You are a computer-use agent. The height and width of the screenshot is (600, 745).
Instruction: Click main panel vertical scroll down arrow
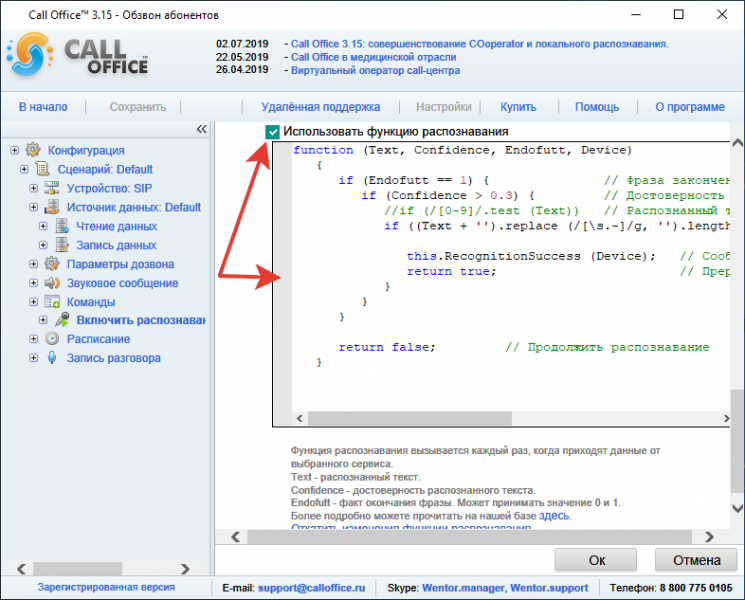pos(737,508)
